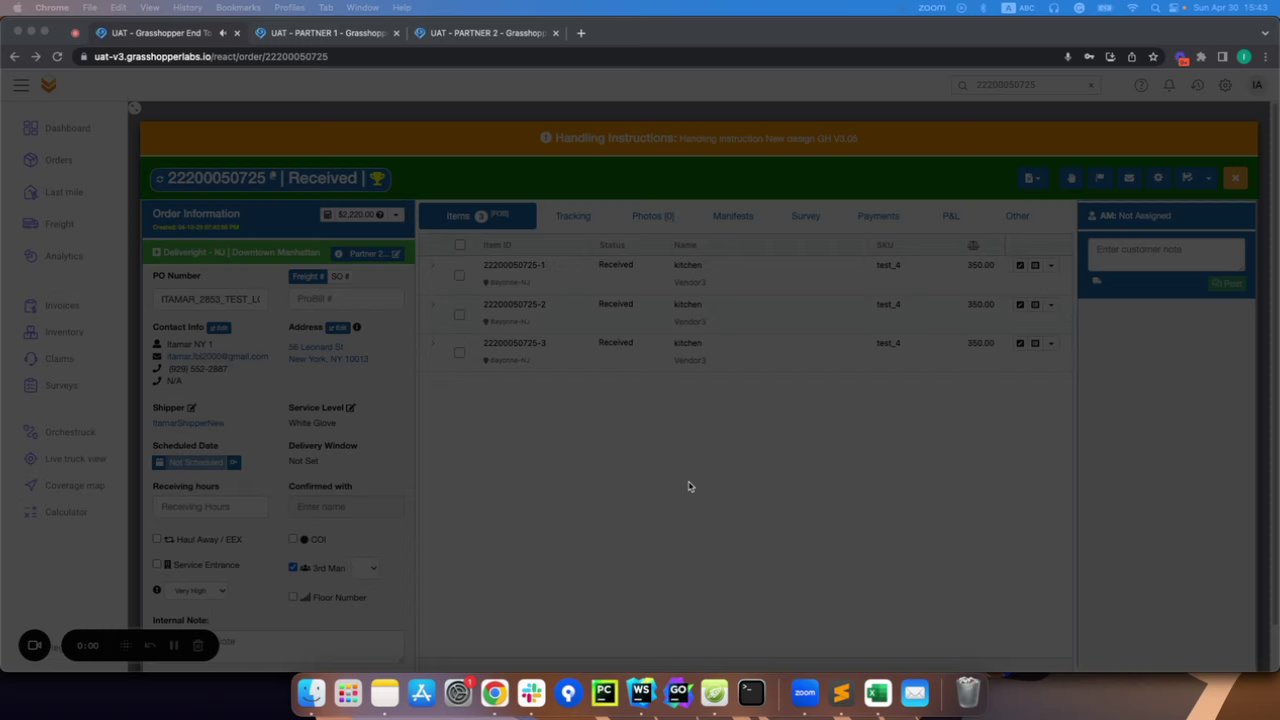
Task: Switch to the Photos (0) tab
Action: pyautogui.click(x=653, y=216)
